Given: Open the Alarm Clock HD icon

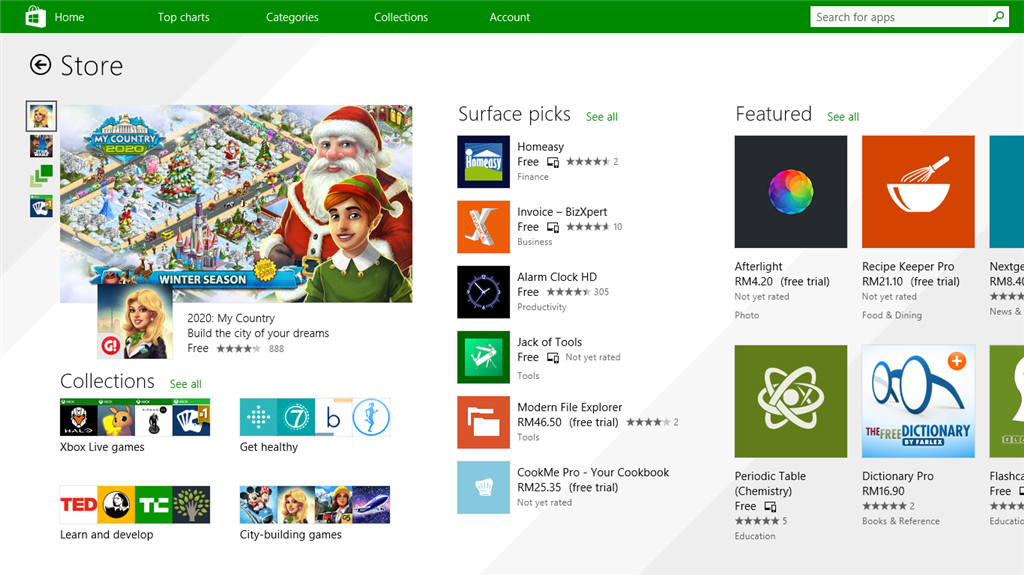Looking at the screenshot, I should pos(483,292).
